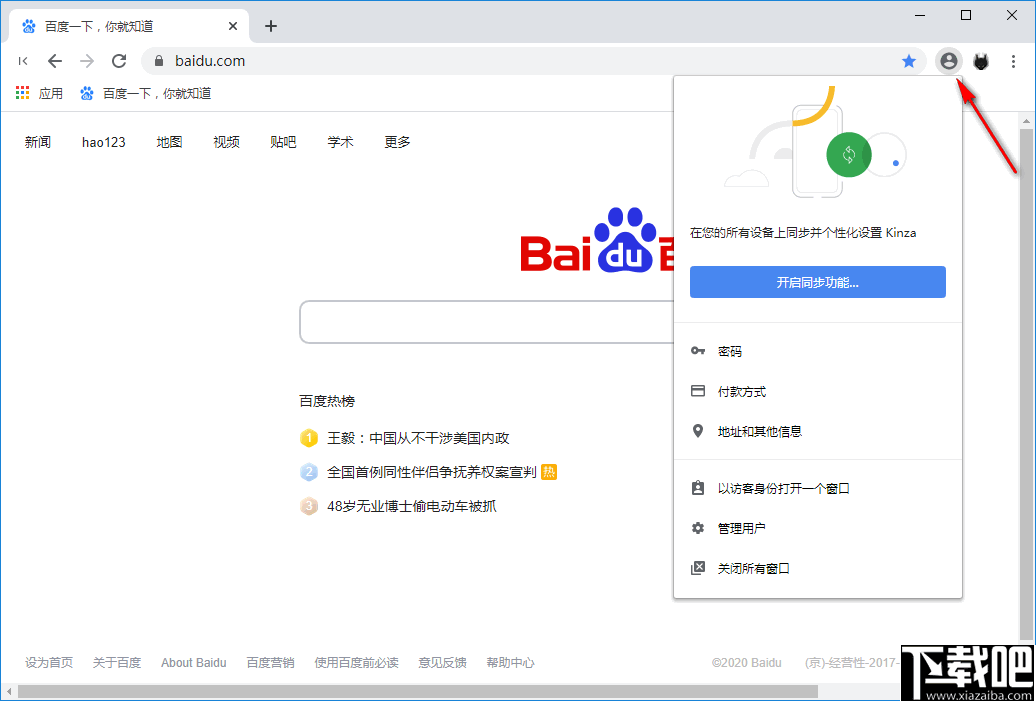The width and height of the screenshot is (1036, 701).
Task: Click the 使用百度前必读 footer link
Action: [x=357, y=663]
